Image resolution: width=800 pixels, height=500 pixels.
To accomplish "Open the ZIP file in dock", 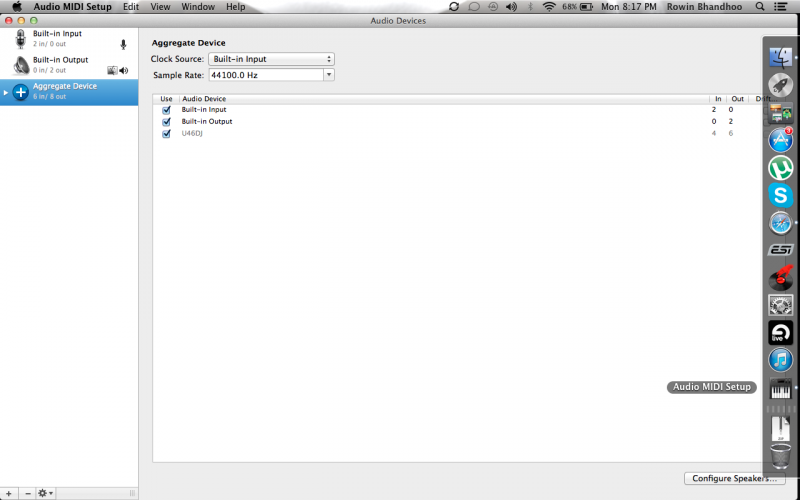I will (x=780, y=429).
